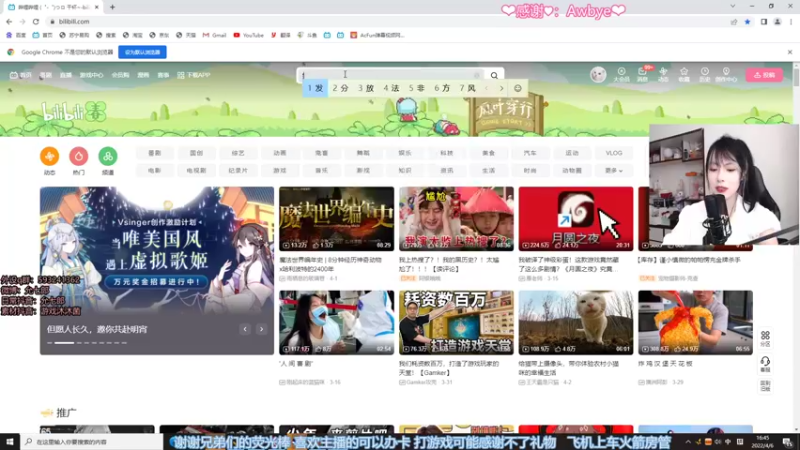Screen dimensions: 800x450
Task: Open the 首页 header nav link
Action: pos(20,75)
